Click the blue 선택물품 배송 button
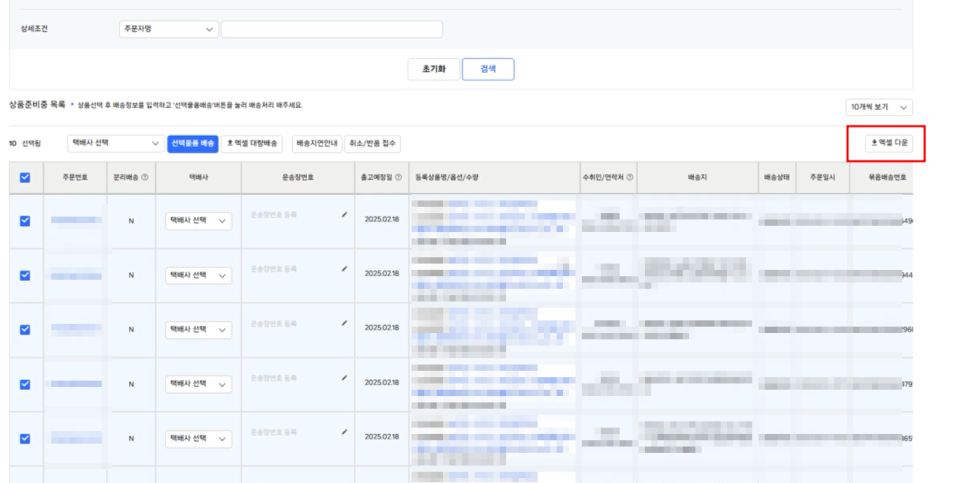The width and height of the screenshot is (966, 483). click(192, 144)
